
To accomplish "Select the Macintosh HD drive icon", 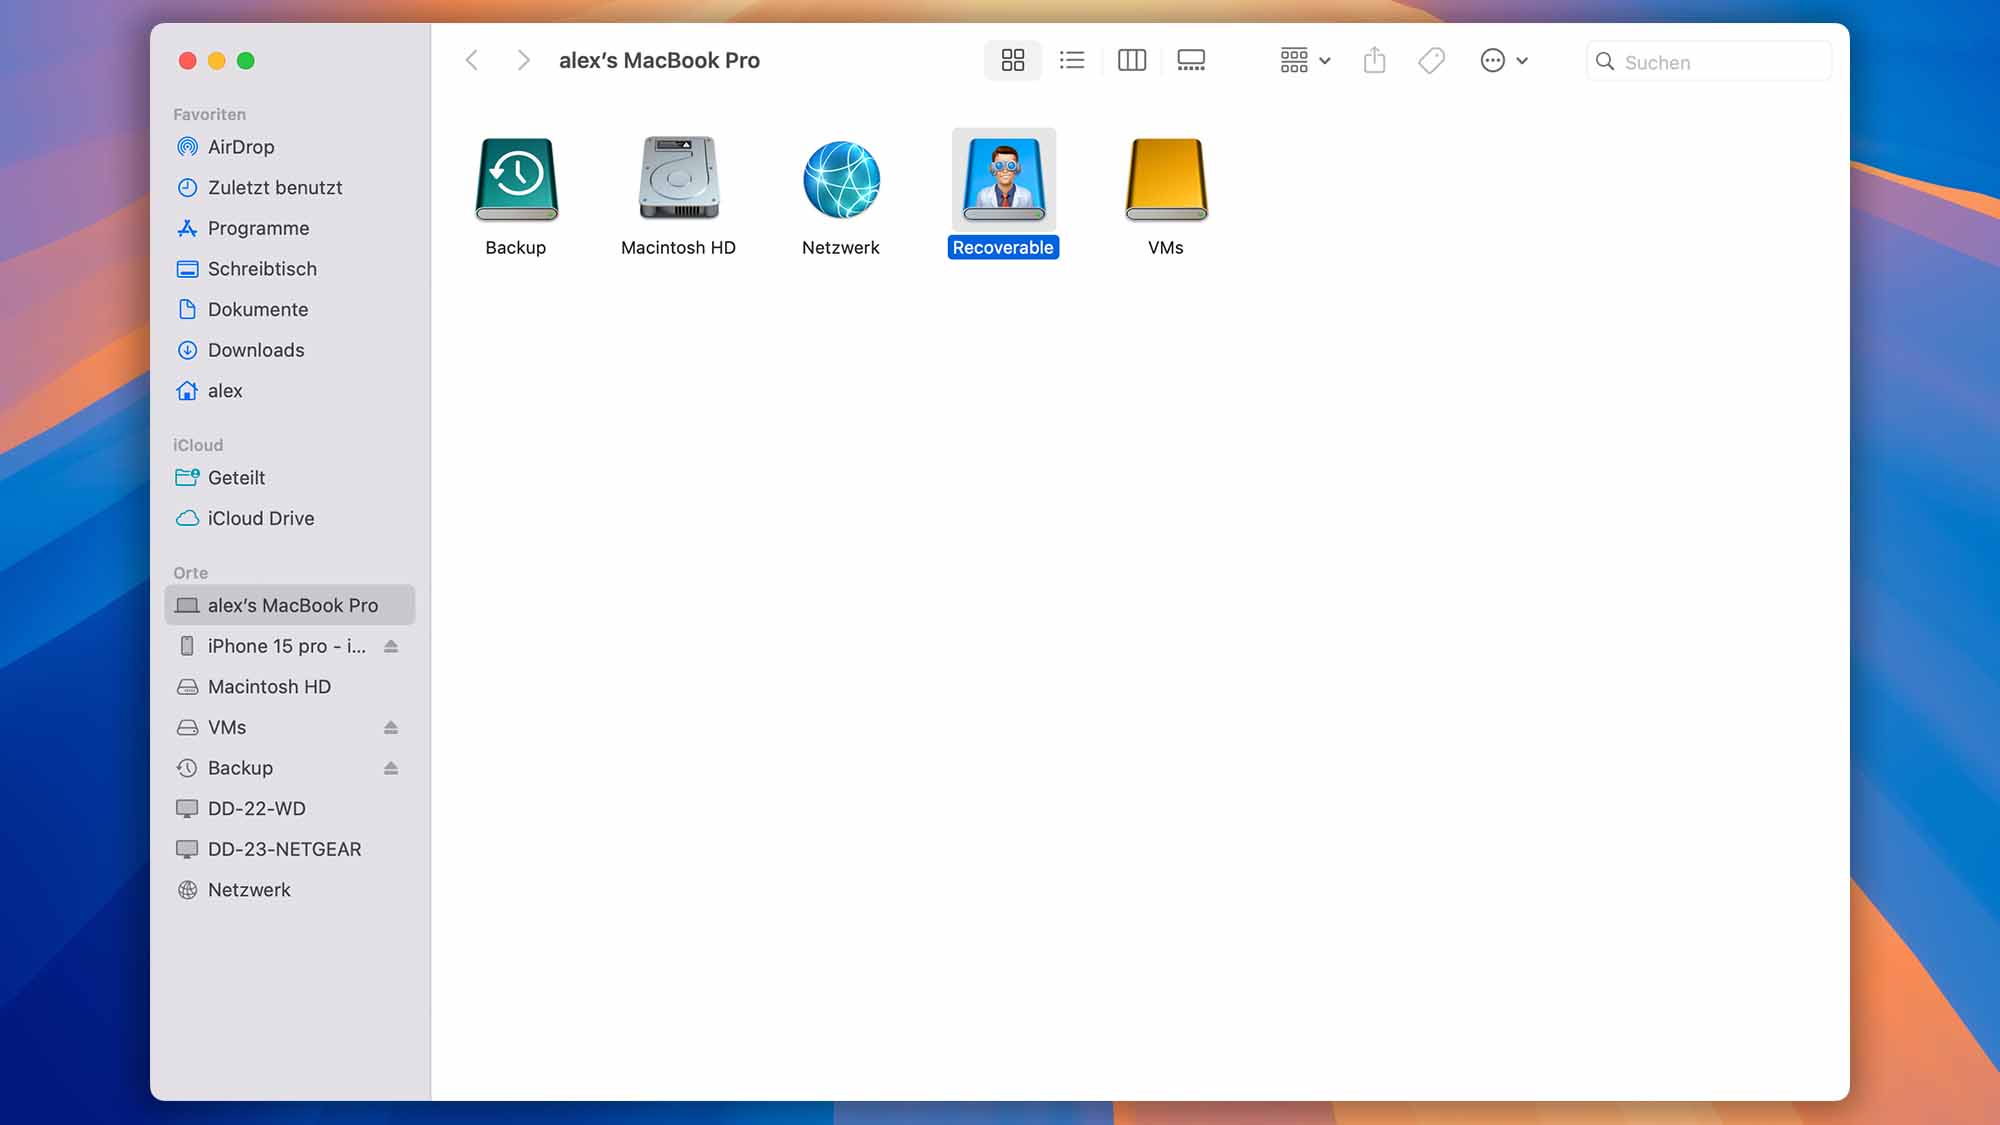I will [679, 178].
